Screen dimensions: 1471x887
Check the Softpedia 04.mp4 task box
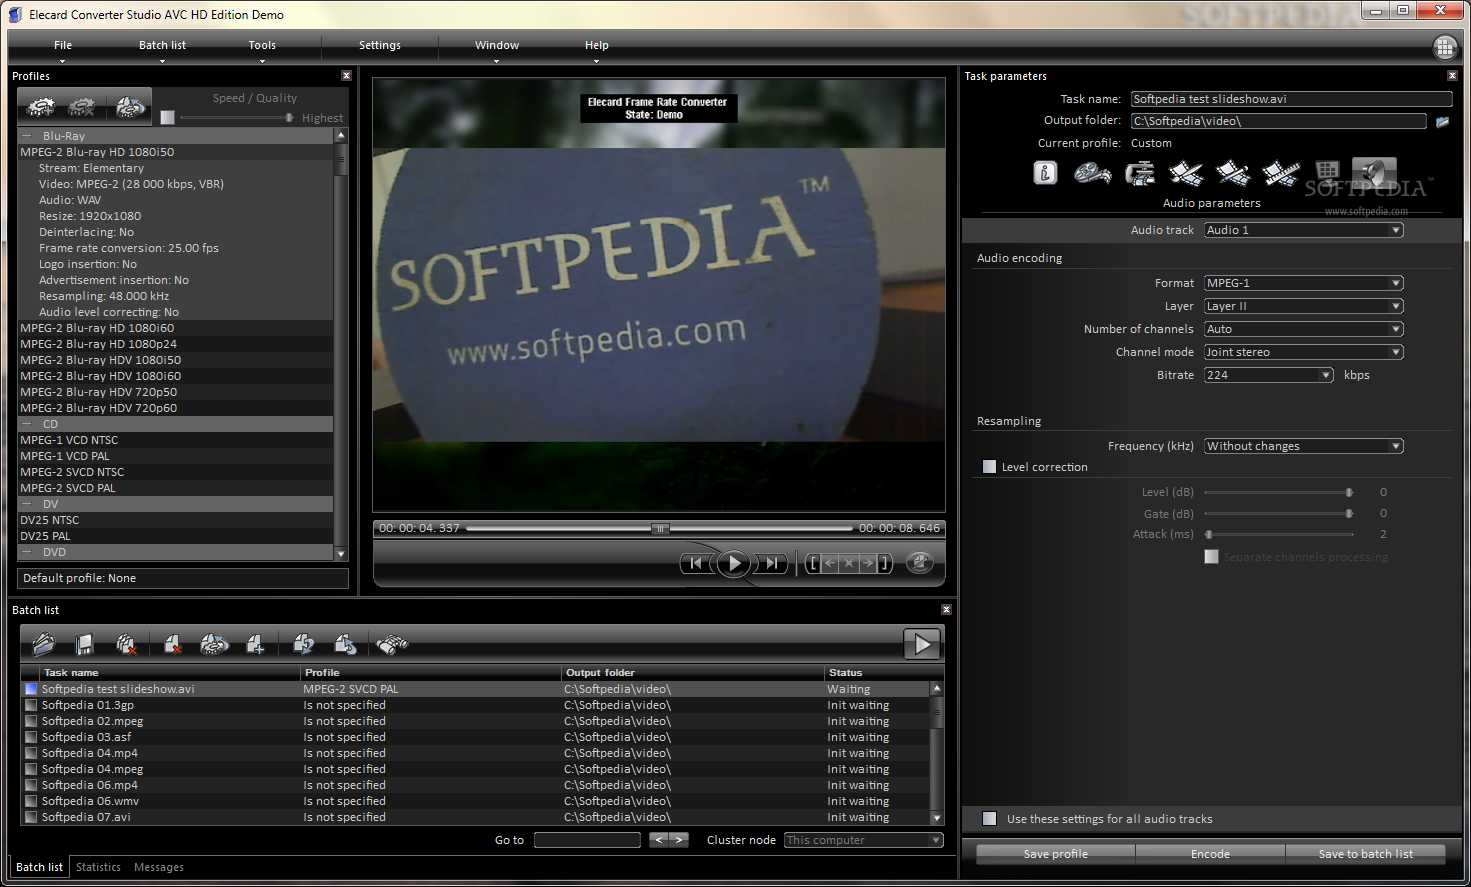point(31,753)
